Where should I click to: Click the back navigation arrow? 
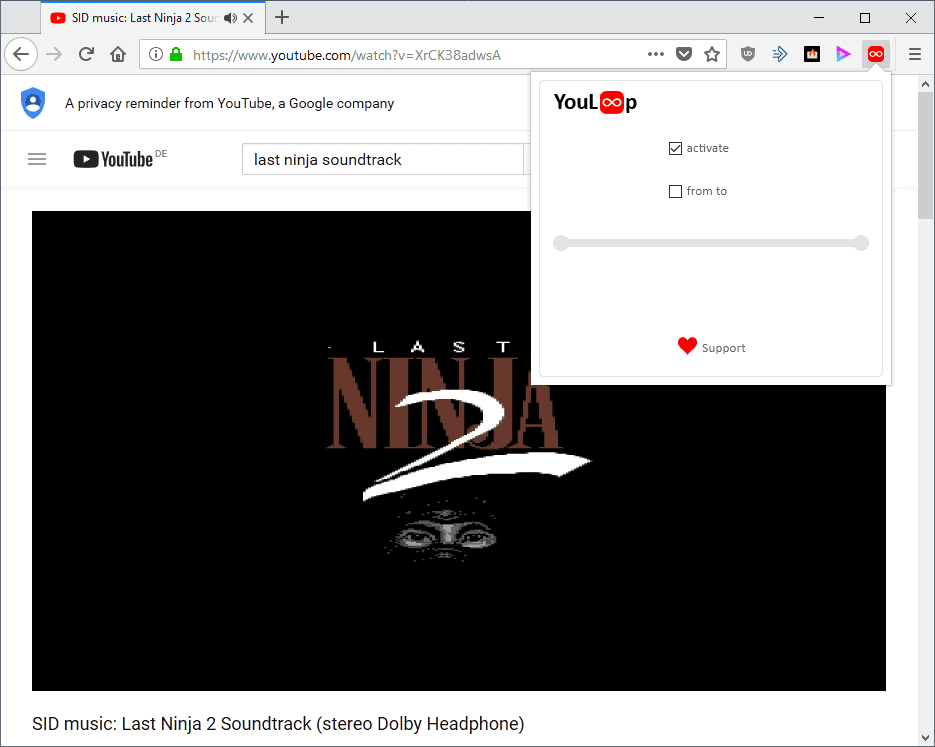click(x=22, y=54)
